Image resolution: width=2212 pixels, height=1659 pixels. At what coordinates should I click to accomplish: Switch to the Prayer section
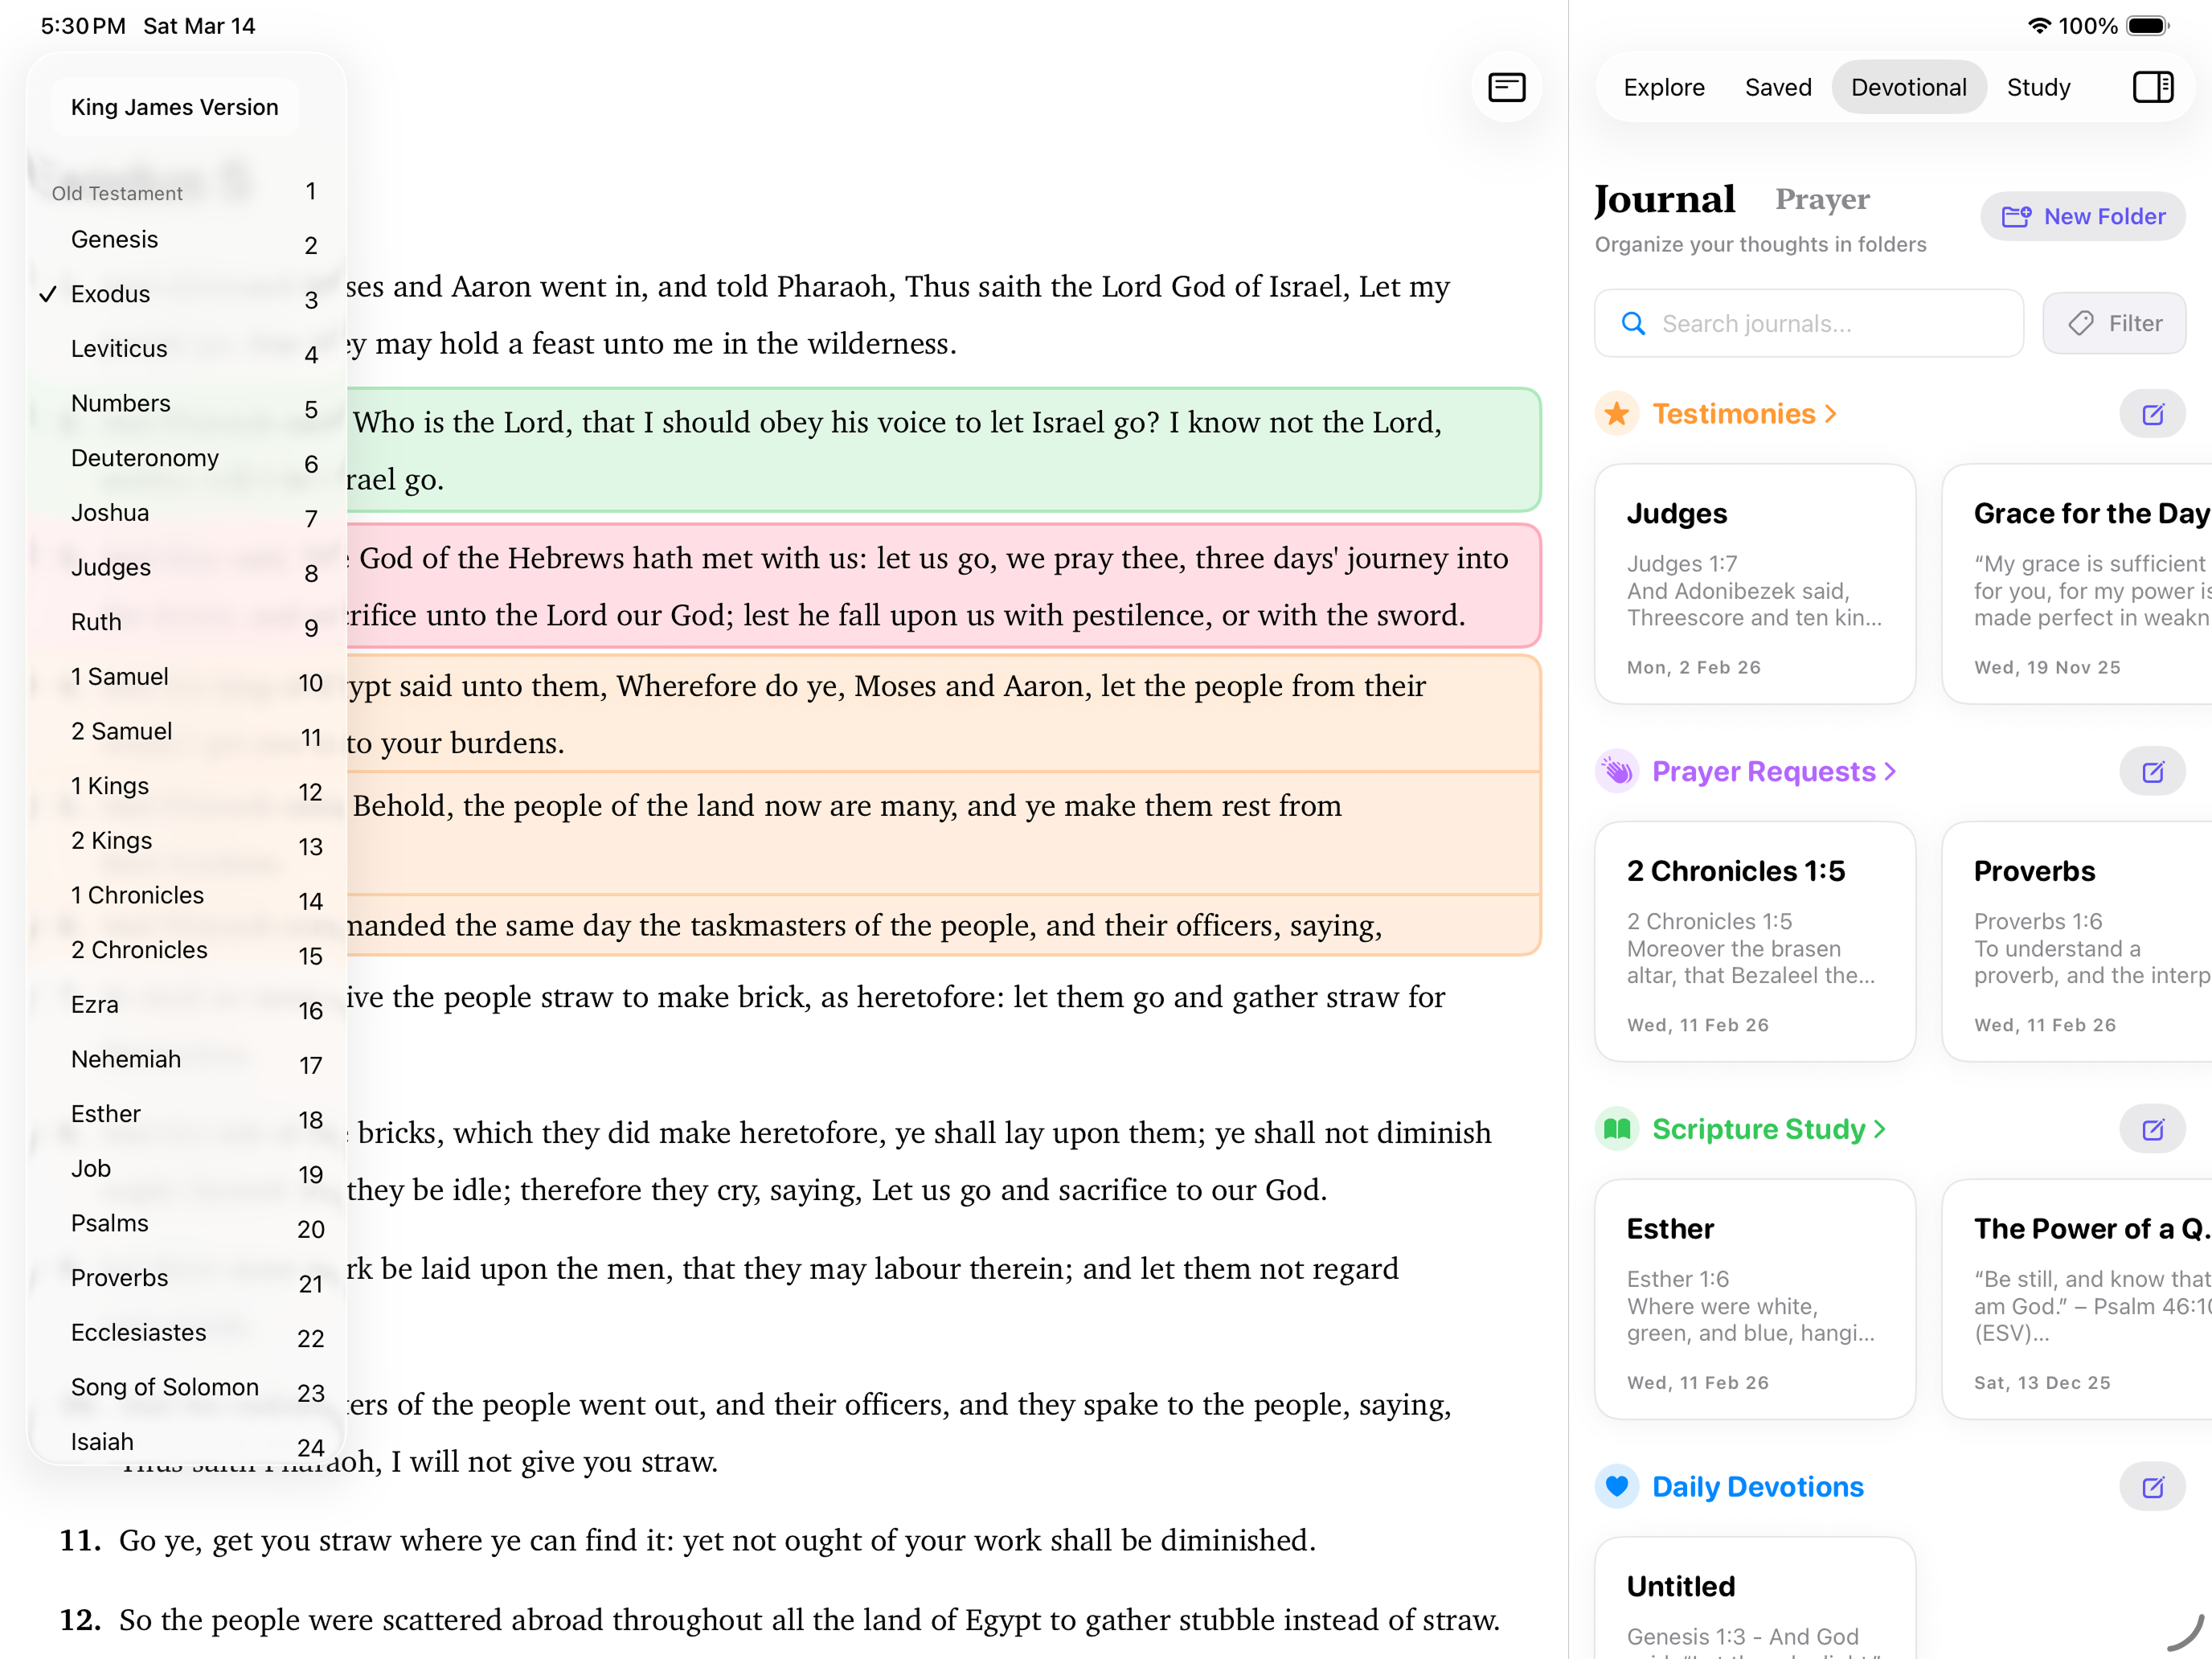tap(1822, 199)
